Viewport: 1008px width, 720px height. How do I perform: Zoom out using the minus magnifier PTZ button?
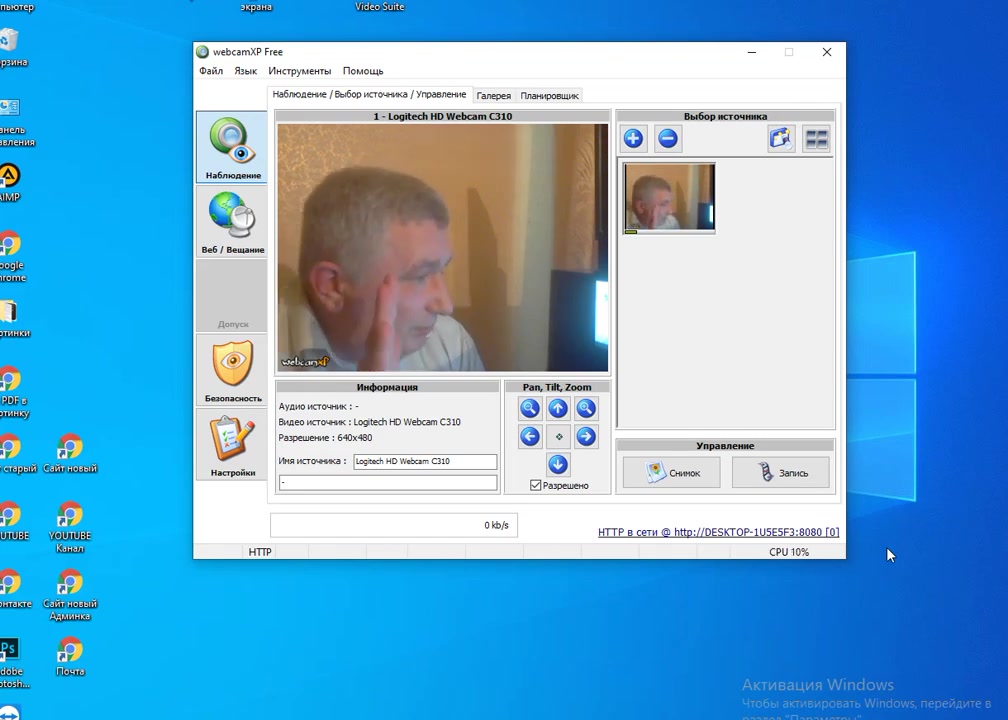[x=530, y=408]
